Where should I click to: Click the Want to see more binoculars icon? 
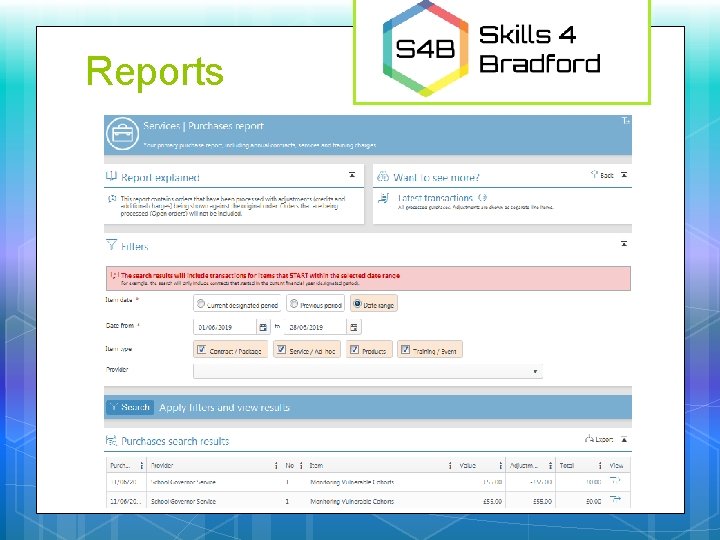pos(383,177)
